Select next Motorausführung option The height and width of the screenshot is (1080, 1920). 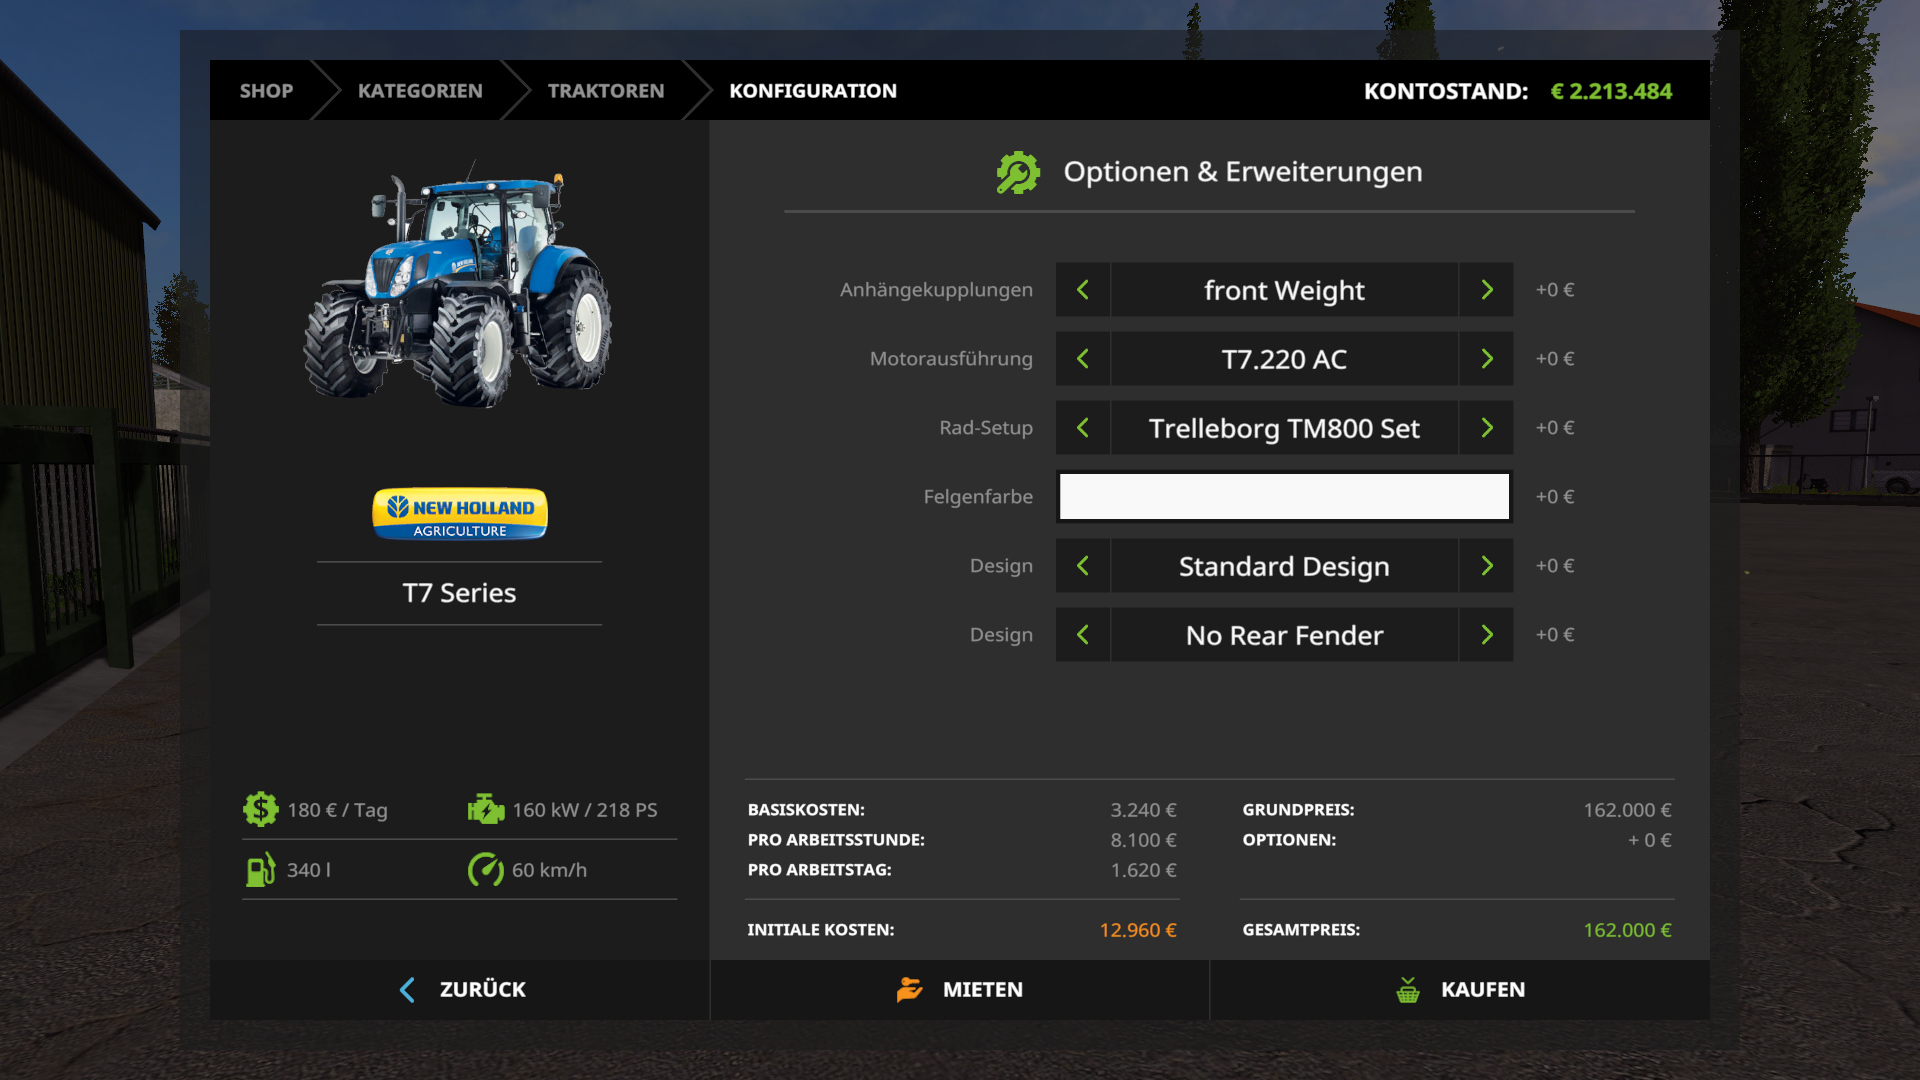(1486, 359)
